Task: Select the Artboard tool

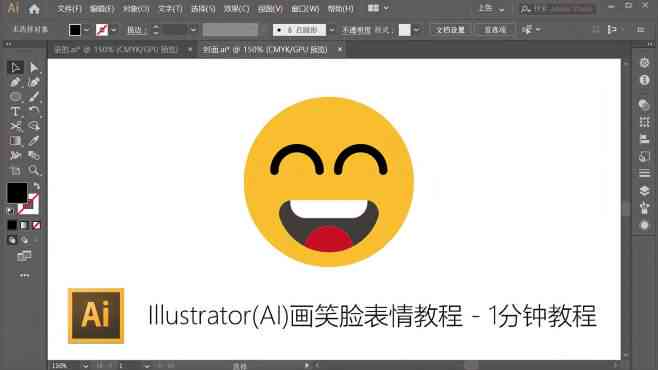Action: point(15,171)
